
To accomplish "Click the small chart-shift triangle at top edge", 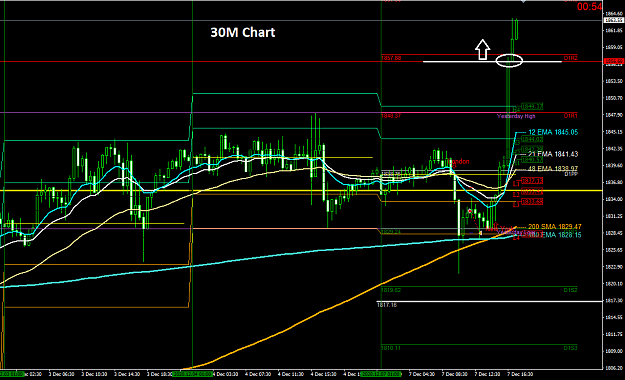I will click(523, 2).
